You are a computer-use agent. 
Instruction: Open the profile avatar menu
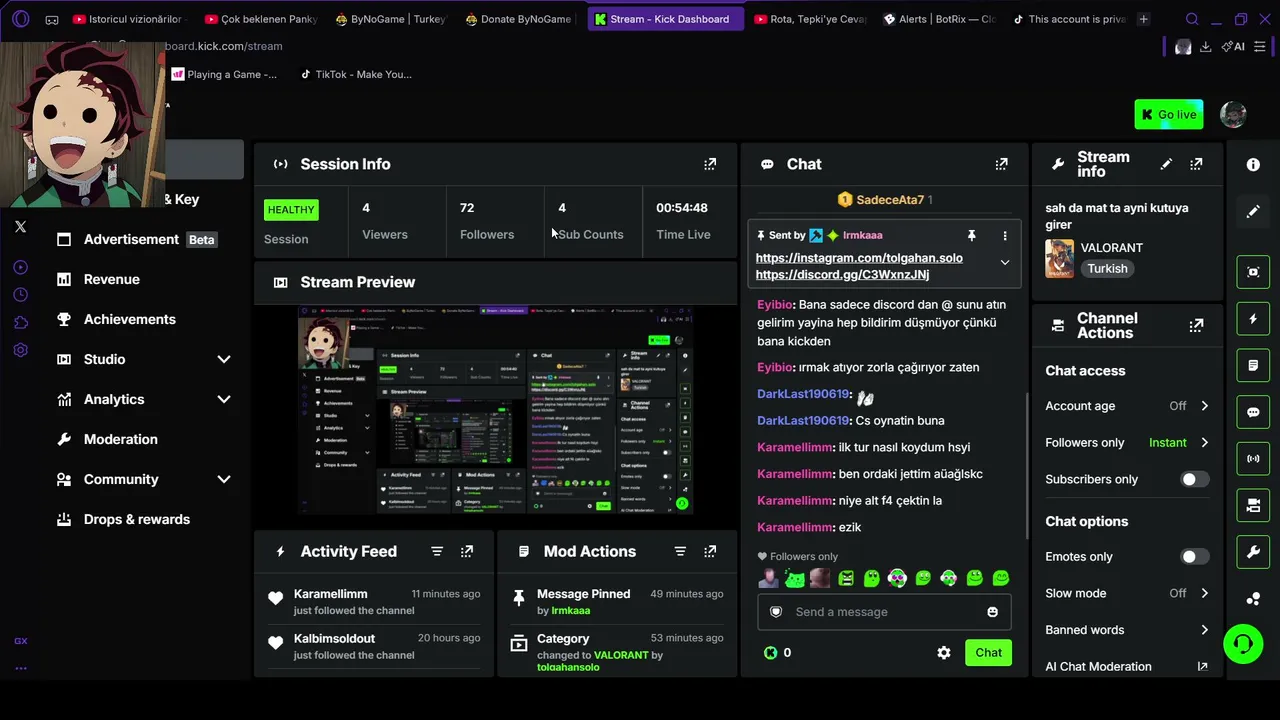pyautogui.click(x=1233, y=114)
